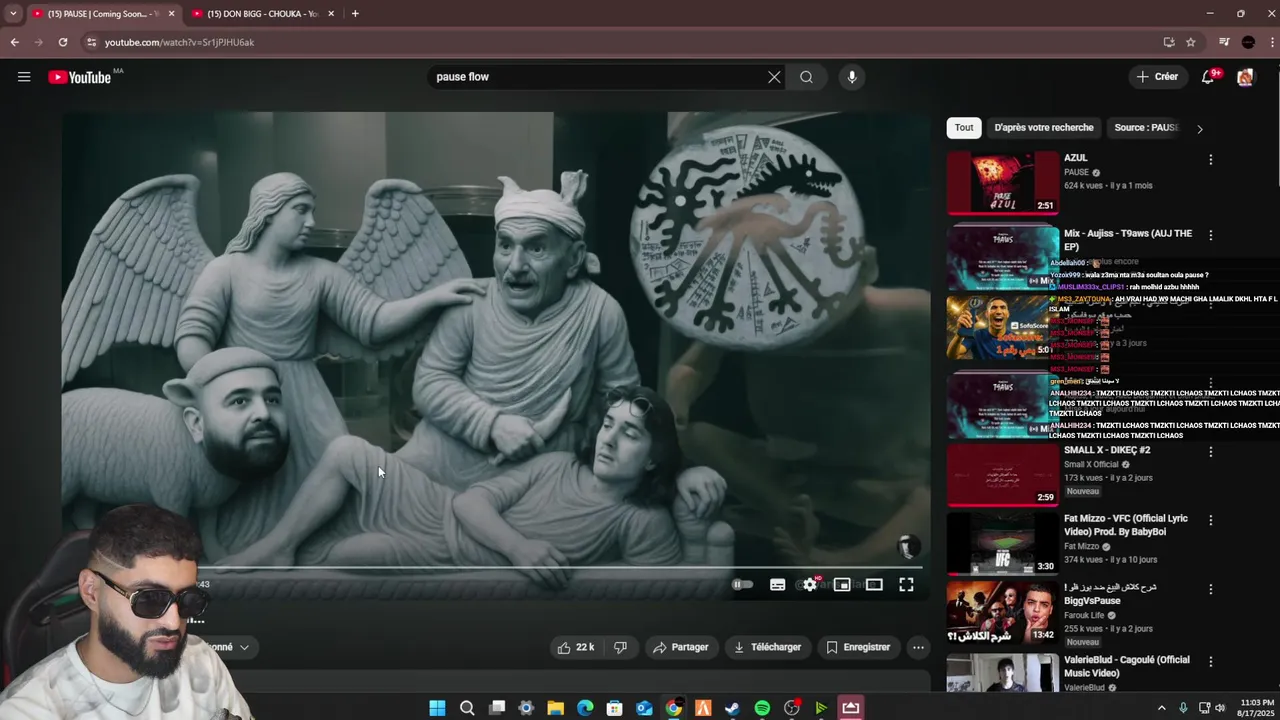Switch to the 'DON BIGG - CHOUKA' tab

click(x=262, y=14)
